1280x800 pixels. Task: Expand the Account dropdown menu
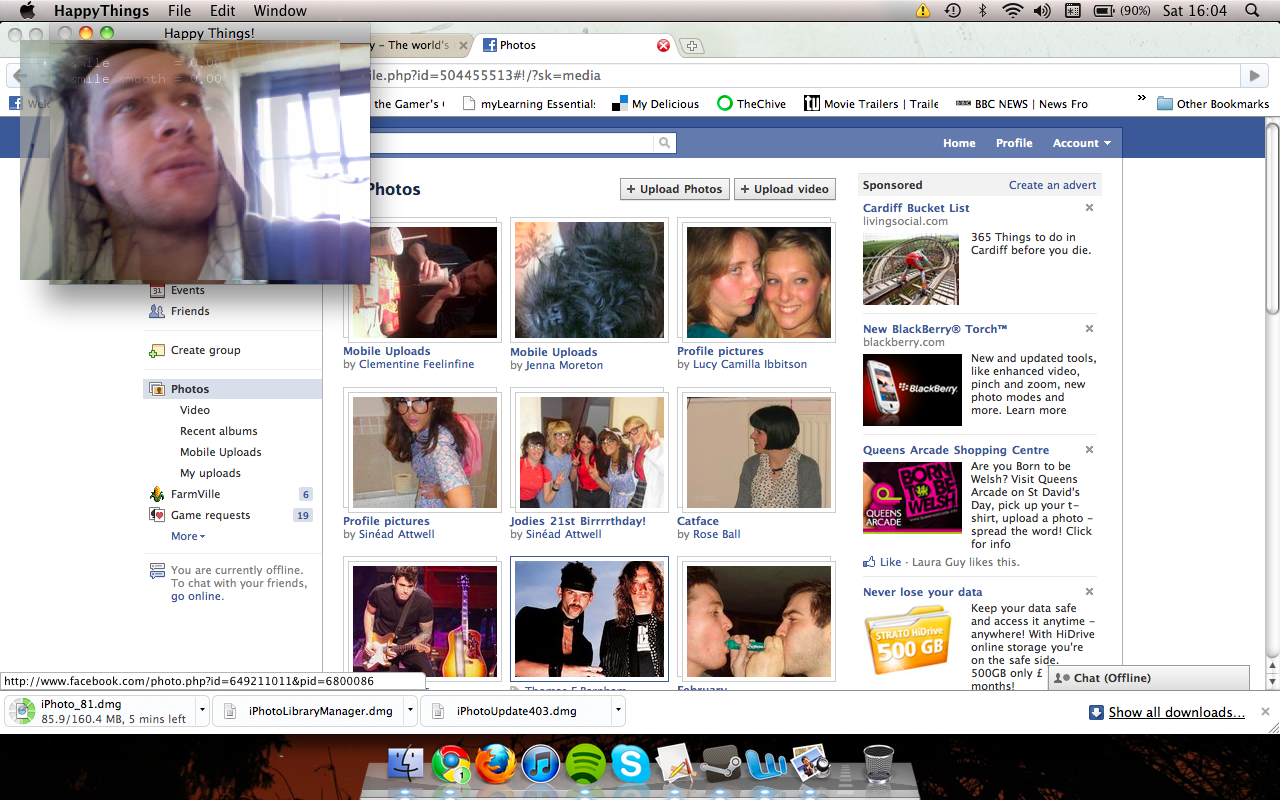click(x=1081, y=143)
